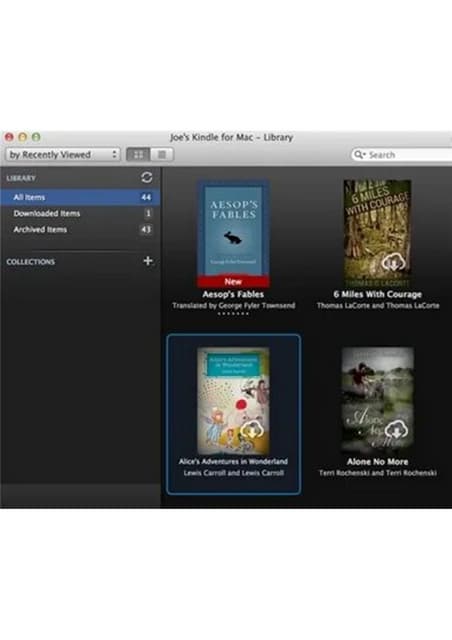Click the Search field
452x640 pixels.
click(401, 155)
